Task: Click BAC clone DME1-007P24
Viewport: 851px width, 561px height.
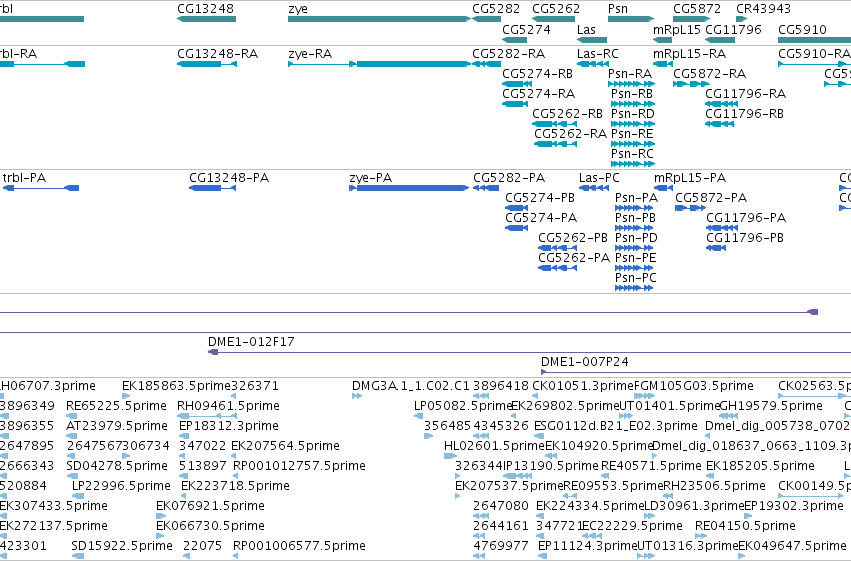Action: [585, 362]
